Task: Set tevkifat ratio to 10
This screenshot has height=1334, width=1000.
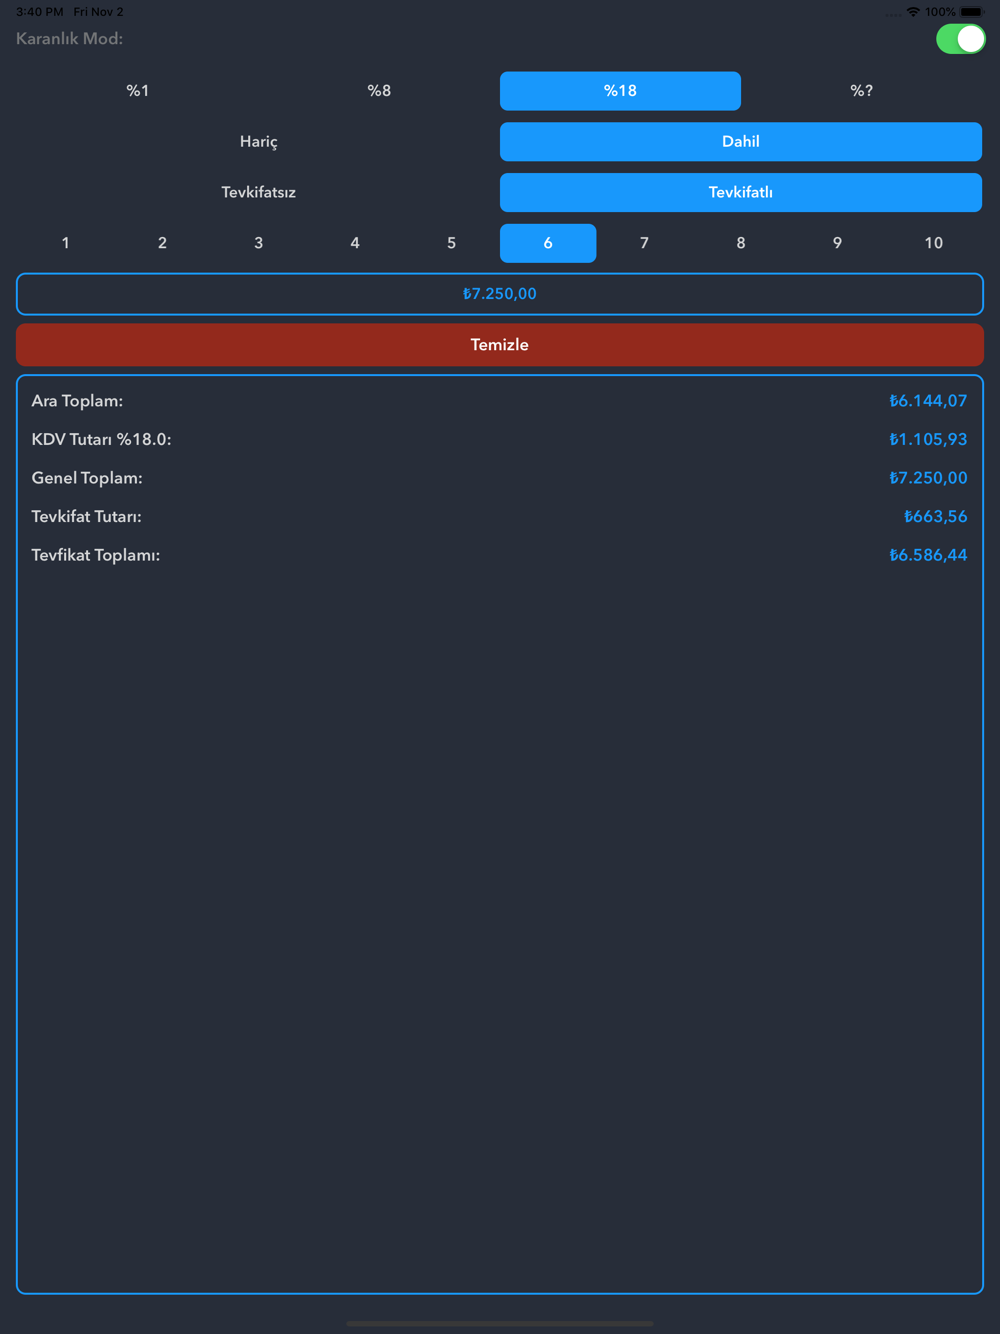Action: point(933,243)
